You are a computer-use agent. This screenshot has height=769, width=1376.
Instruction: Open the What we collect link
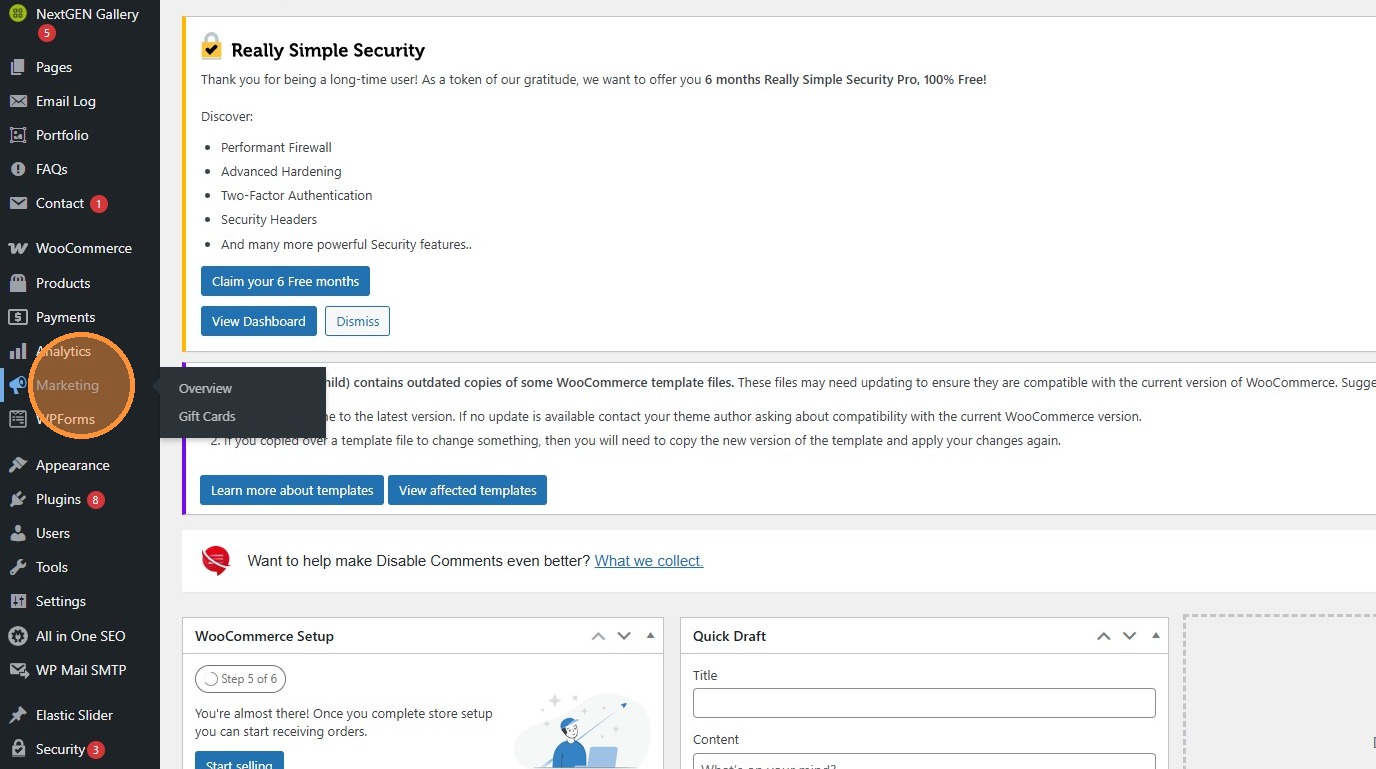click(x=649, y=561)
